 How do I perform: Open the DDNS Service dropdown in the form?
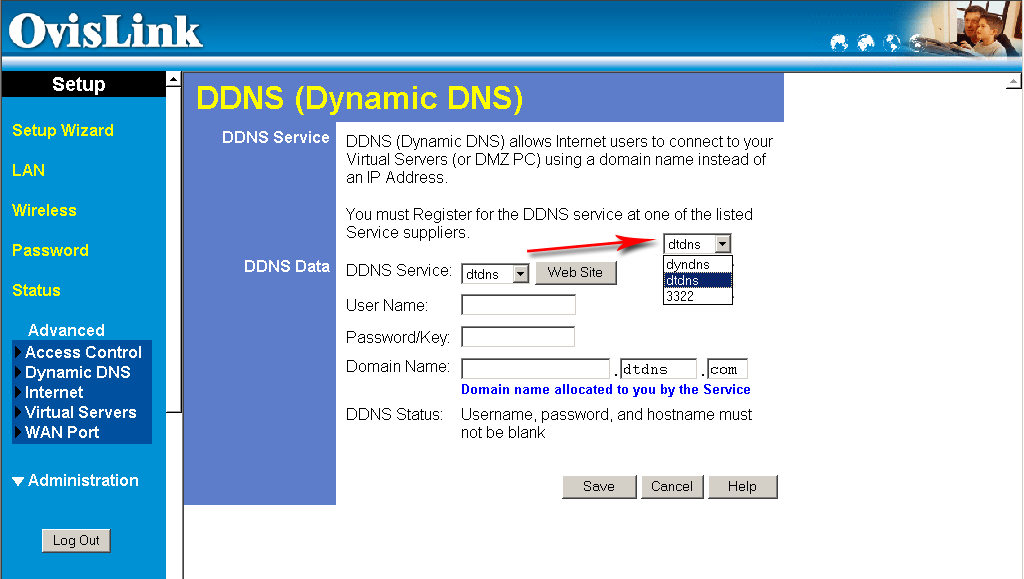[x=495, y=274]
